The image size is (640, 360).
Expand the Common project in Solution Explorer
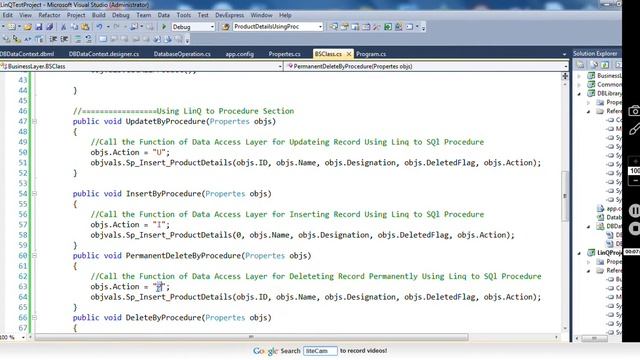[x=579, y=85]
